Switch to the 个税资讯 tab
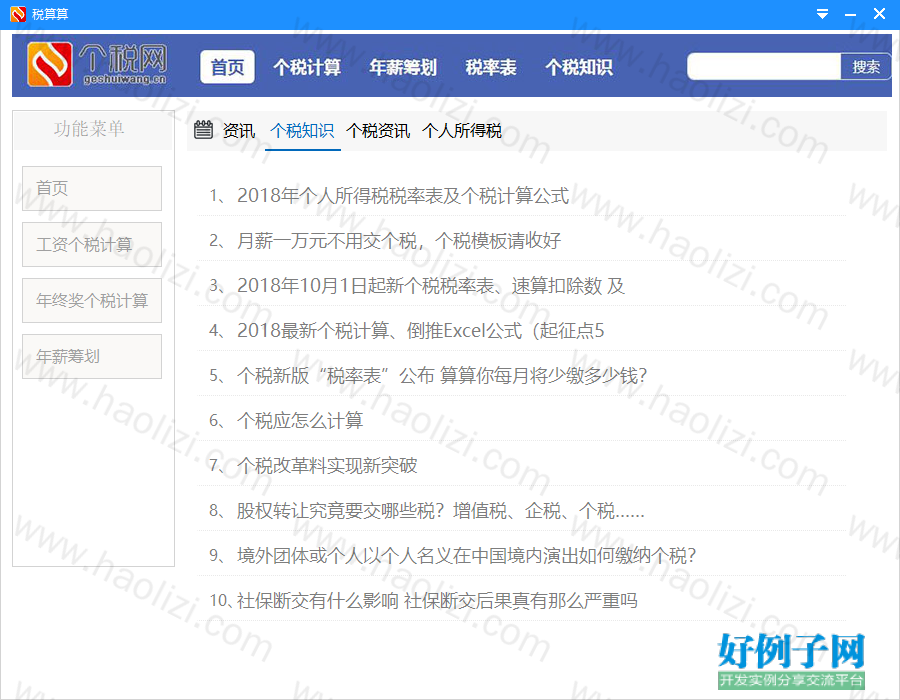 (378, 131)
